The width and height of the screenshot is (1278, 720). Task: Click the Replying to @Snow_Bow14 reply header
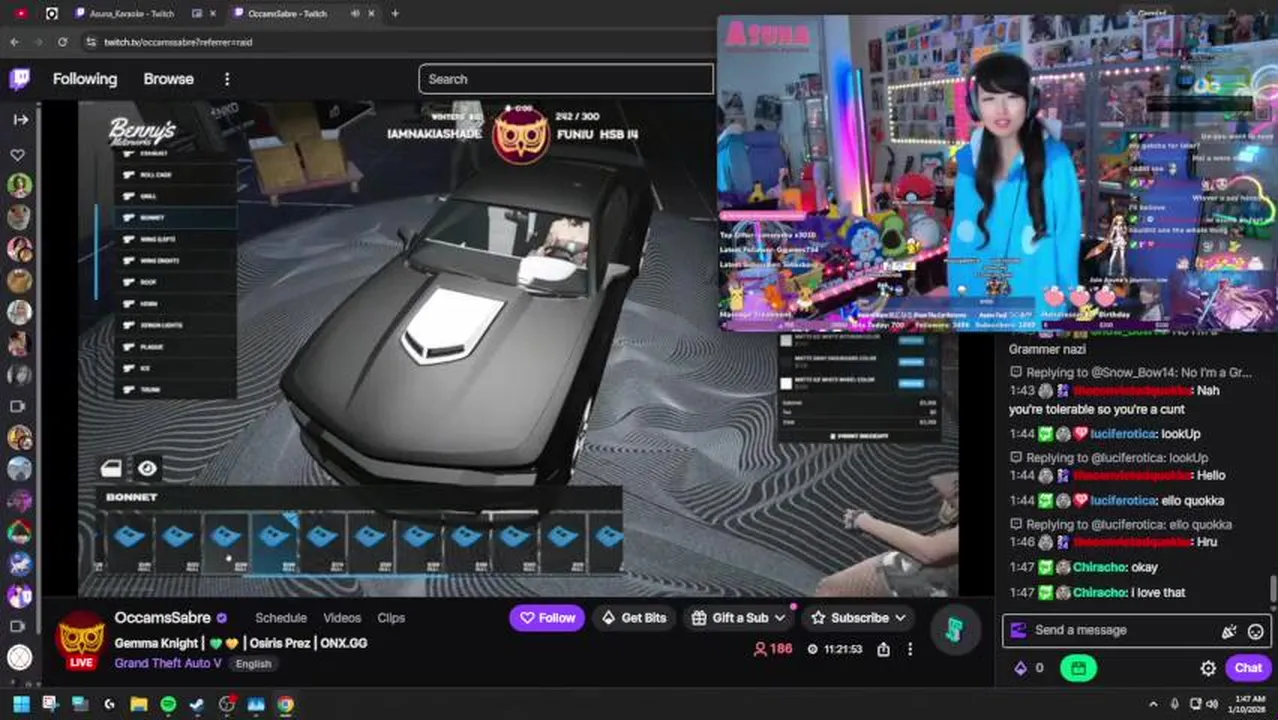click(1131, 372)
